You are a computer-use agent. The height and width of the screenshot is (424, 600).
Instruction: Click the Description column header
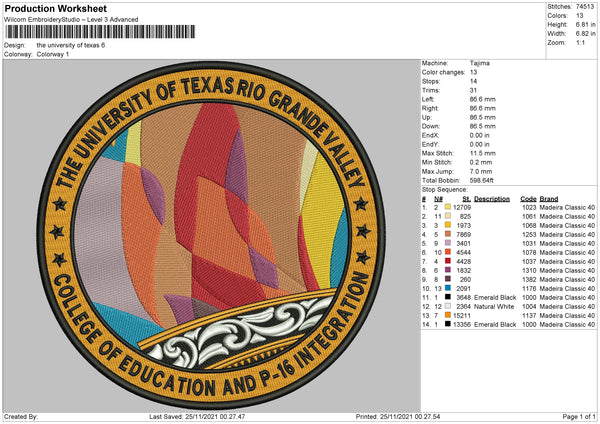tap(492, 199)
